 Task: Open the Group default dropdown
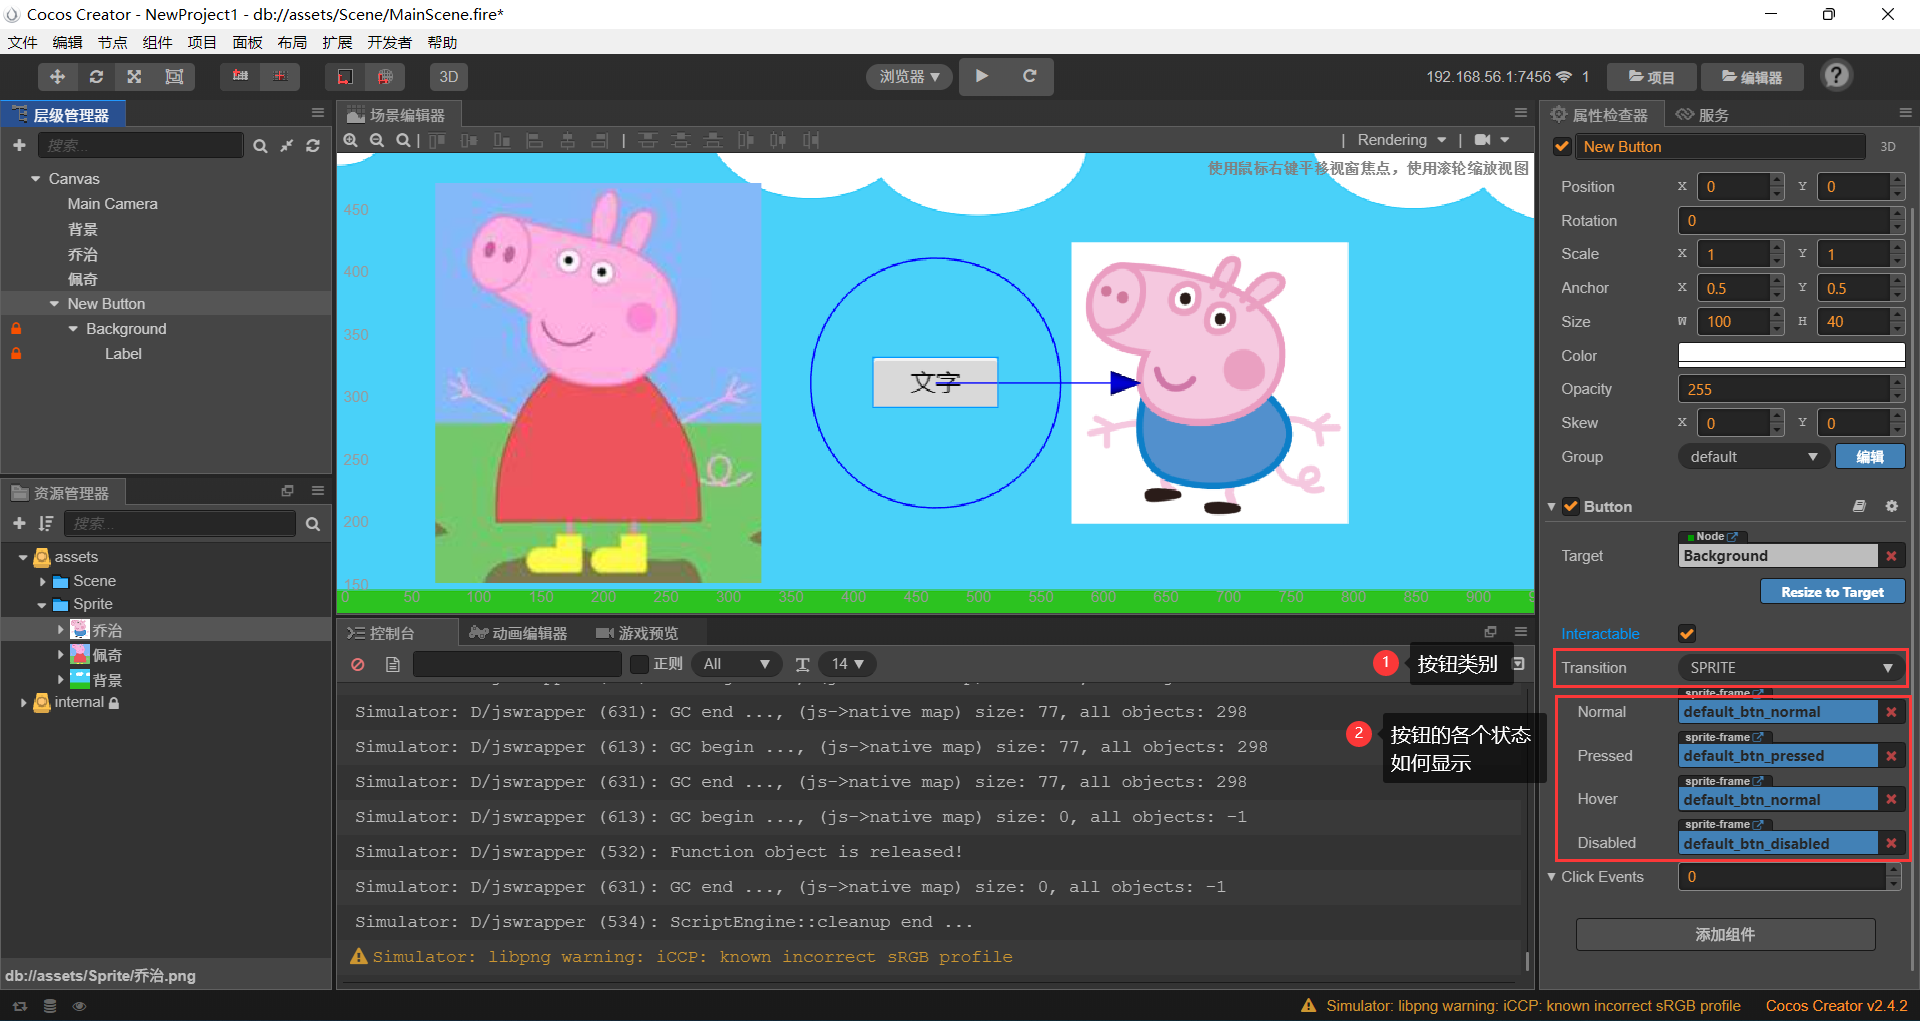coord(1753,457)
